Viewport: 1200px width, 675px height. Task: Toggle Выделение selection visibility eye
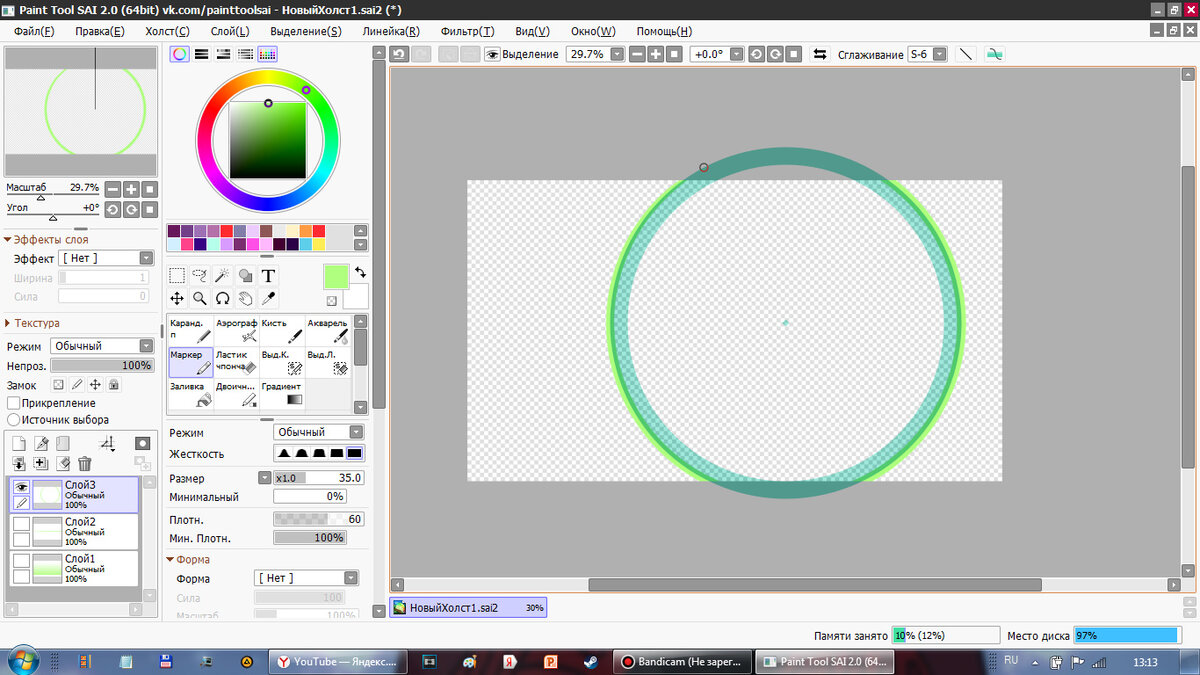492,54
